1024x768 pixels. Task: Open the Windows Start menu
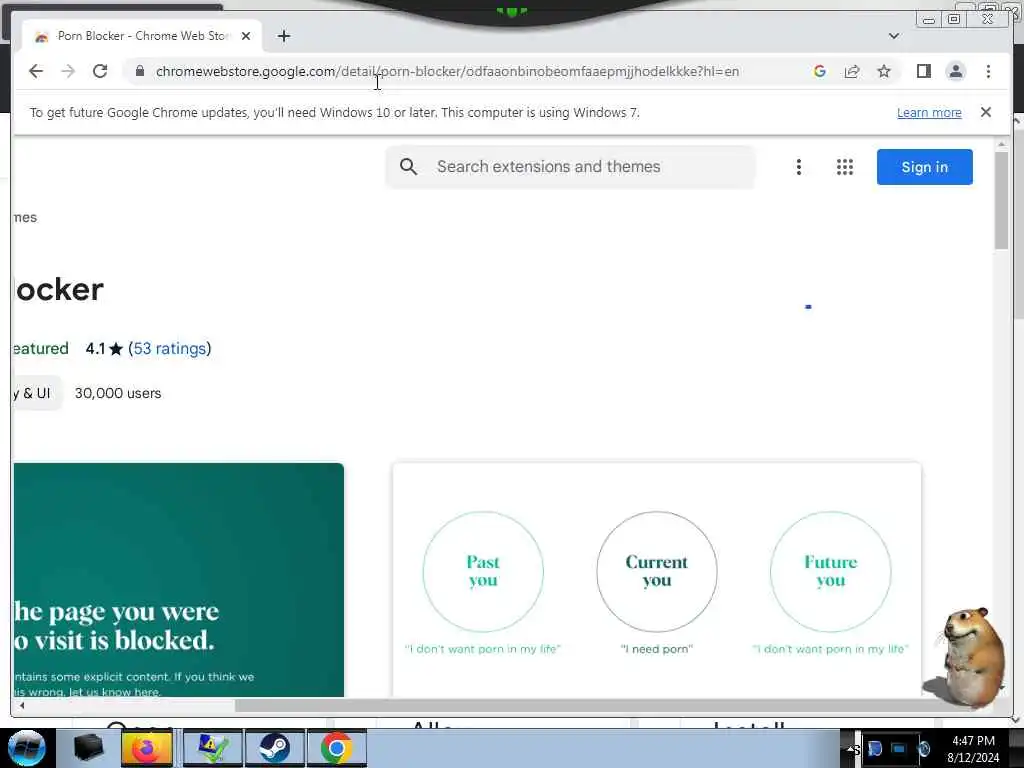pyautogui.click(x=27, y=748)
